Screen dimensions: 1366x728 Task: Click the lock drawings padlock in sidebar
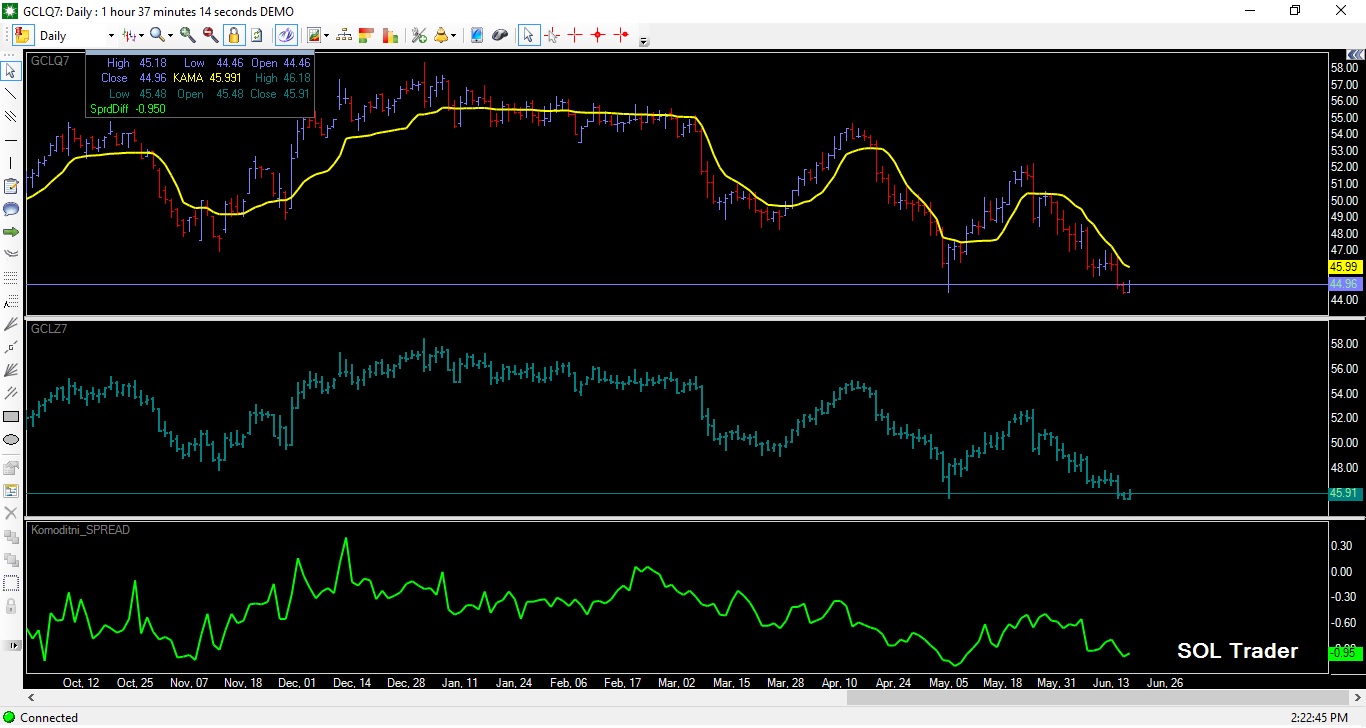click(x=11, y=606)
